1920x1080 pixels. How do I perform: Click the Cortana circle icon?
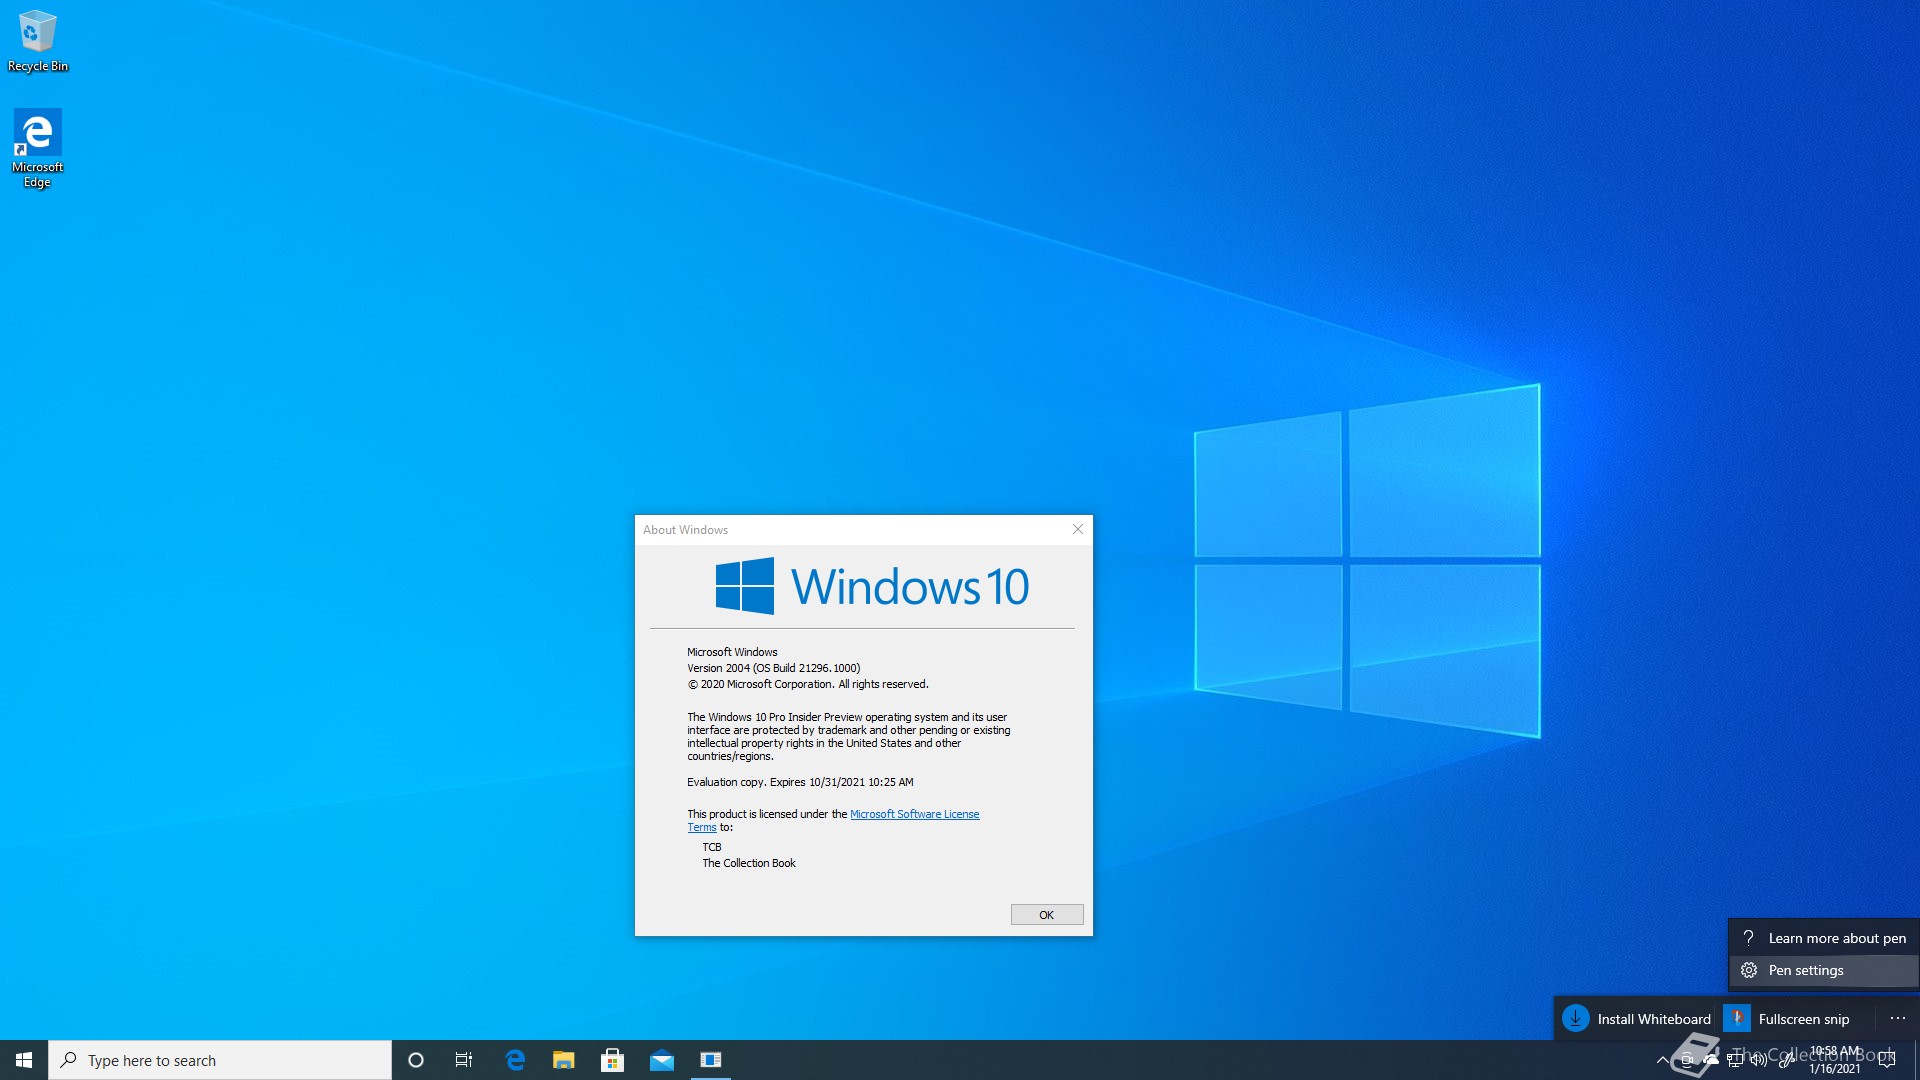(x=416, y=1060)
